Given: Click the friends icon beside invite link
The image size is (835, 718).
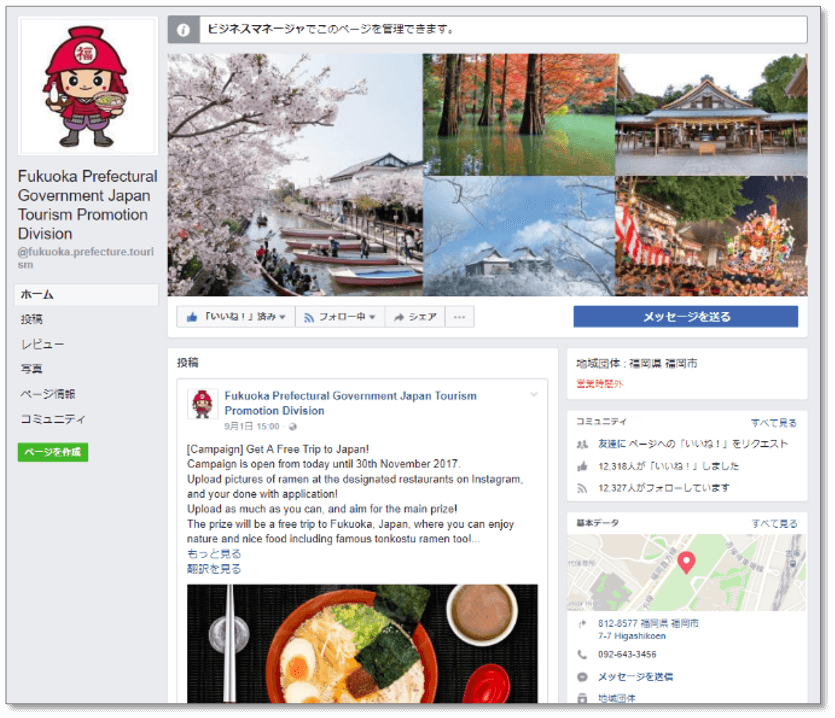Looking at the screenshot, I should 582,444.
